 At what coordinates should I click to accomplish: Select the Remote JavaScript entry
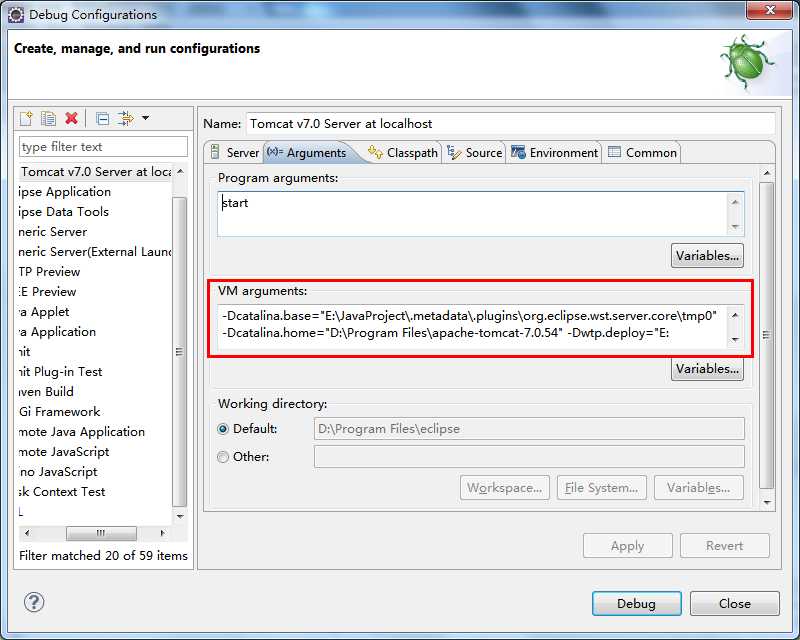[64, 452]
